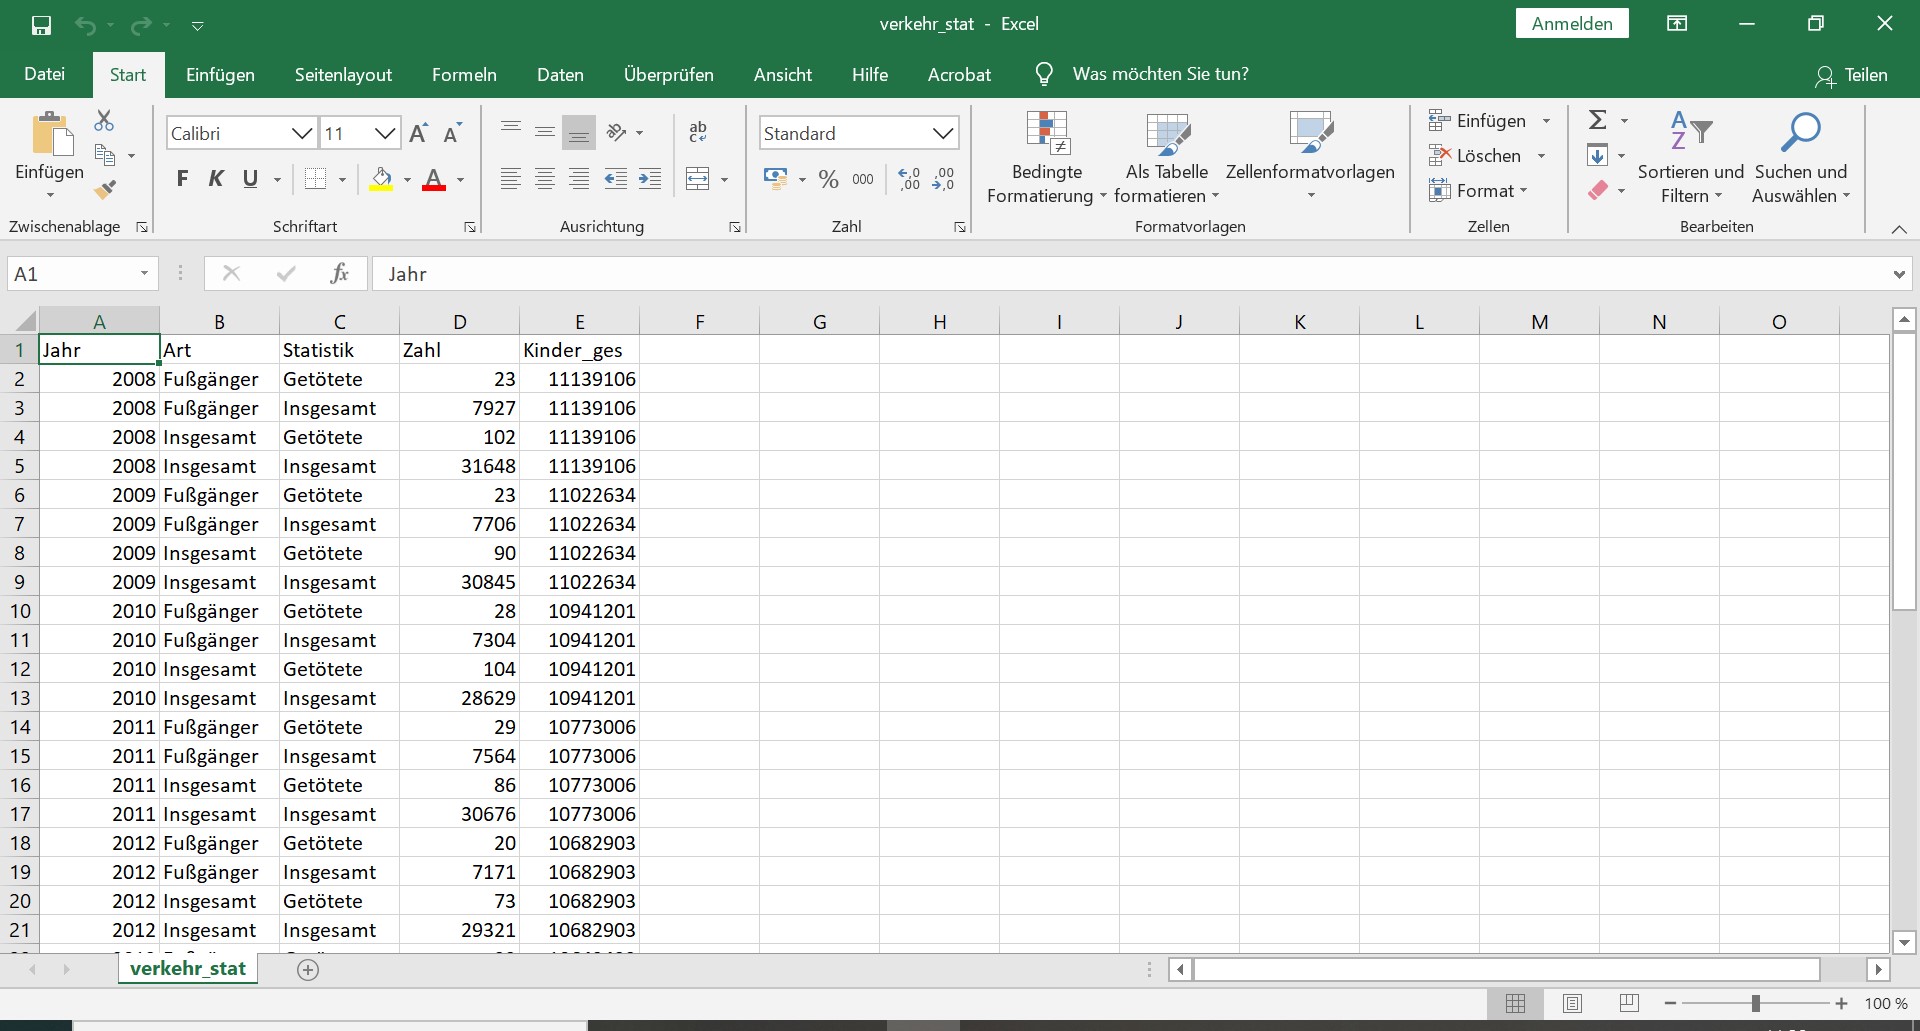Click the Save icon in title bar
The image size is (1920, 1031).
41,25
